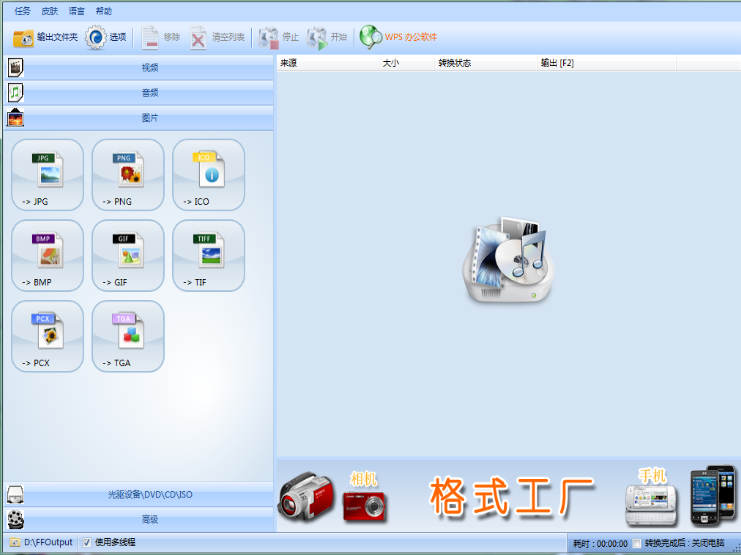Screen dimensions: 741x555
Task: Click the small folder icon in status bar
Action: point(15,542)
